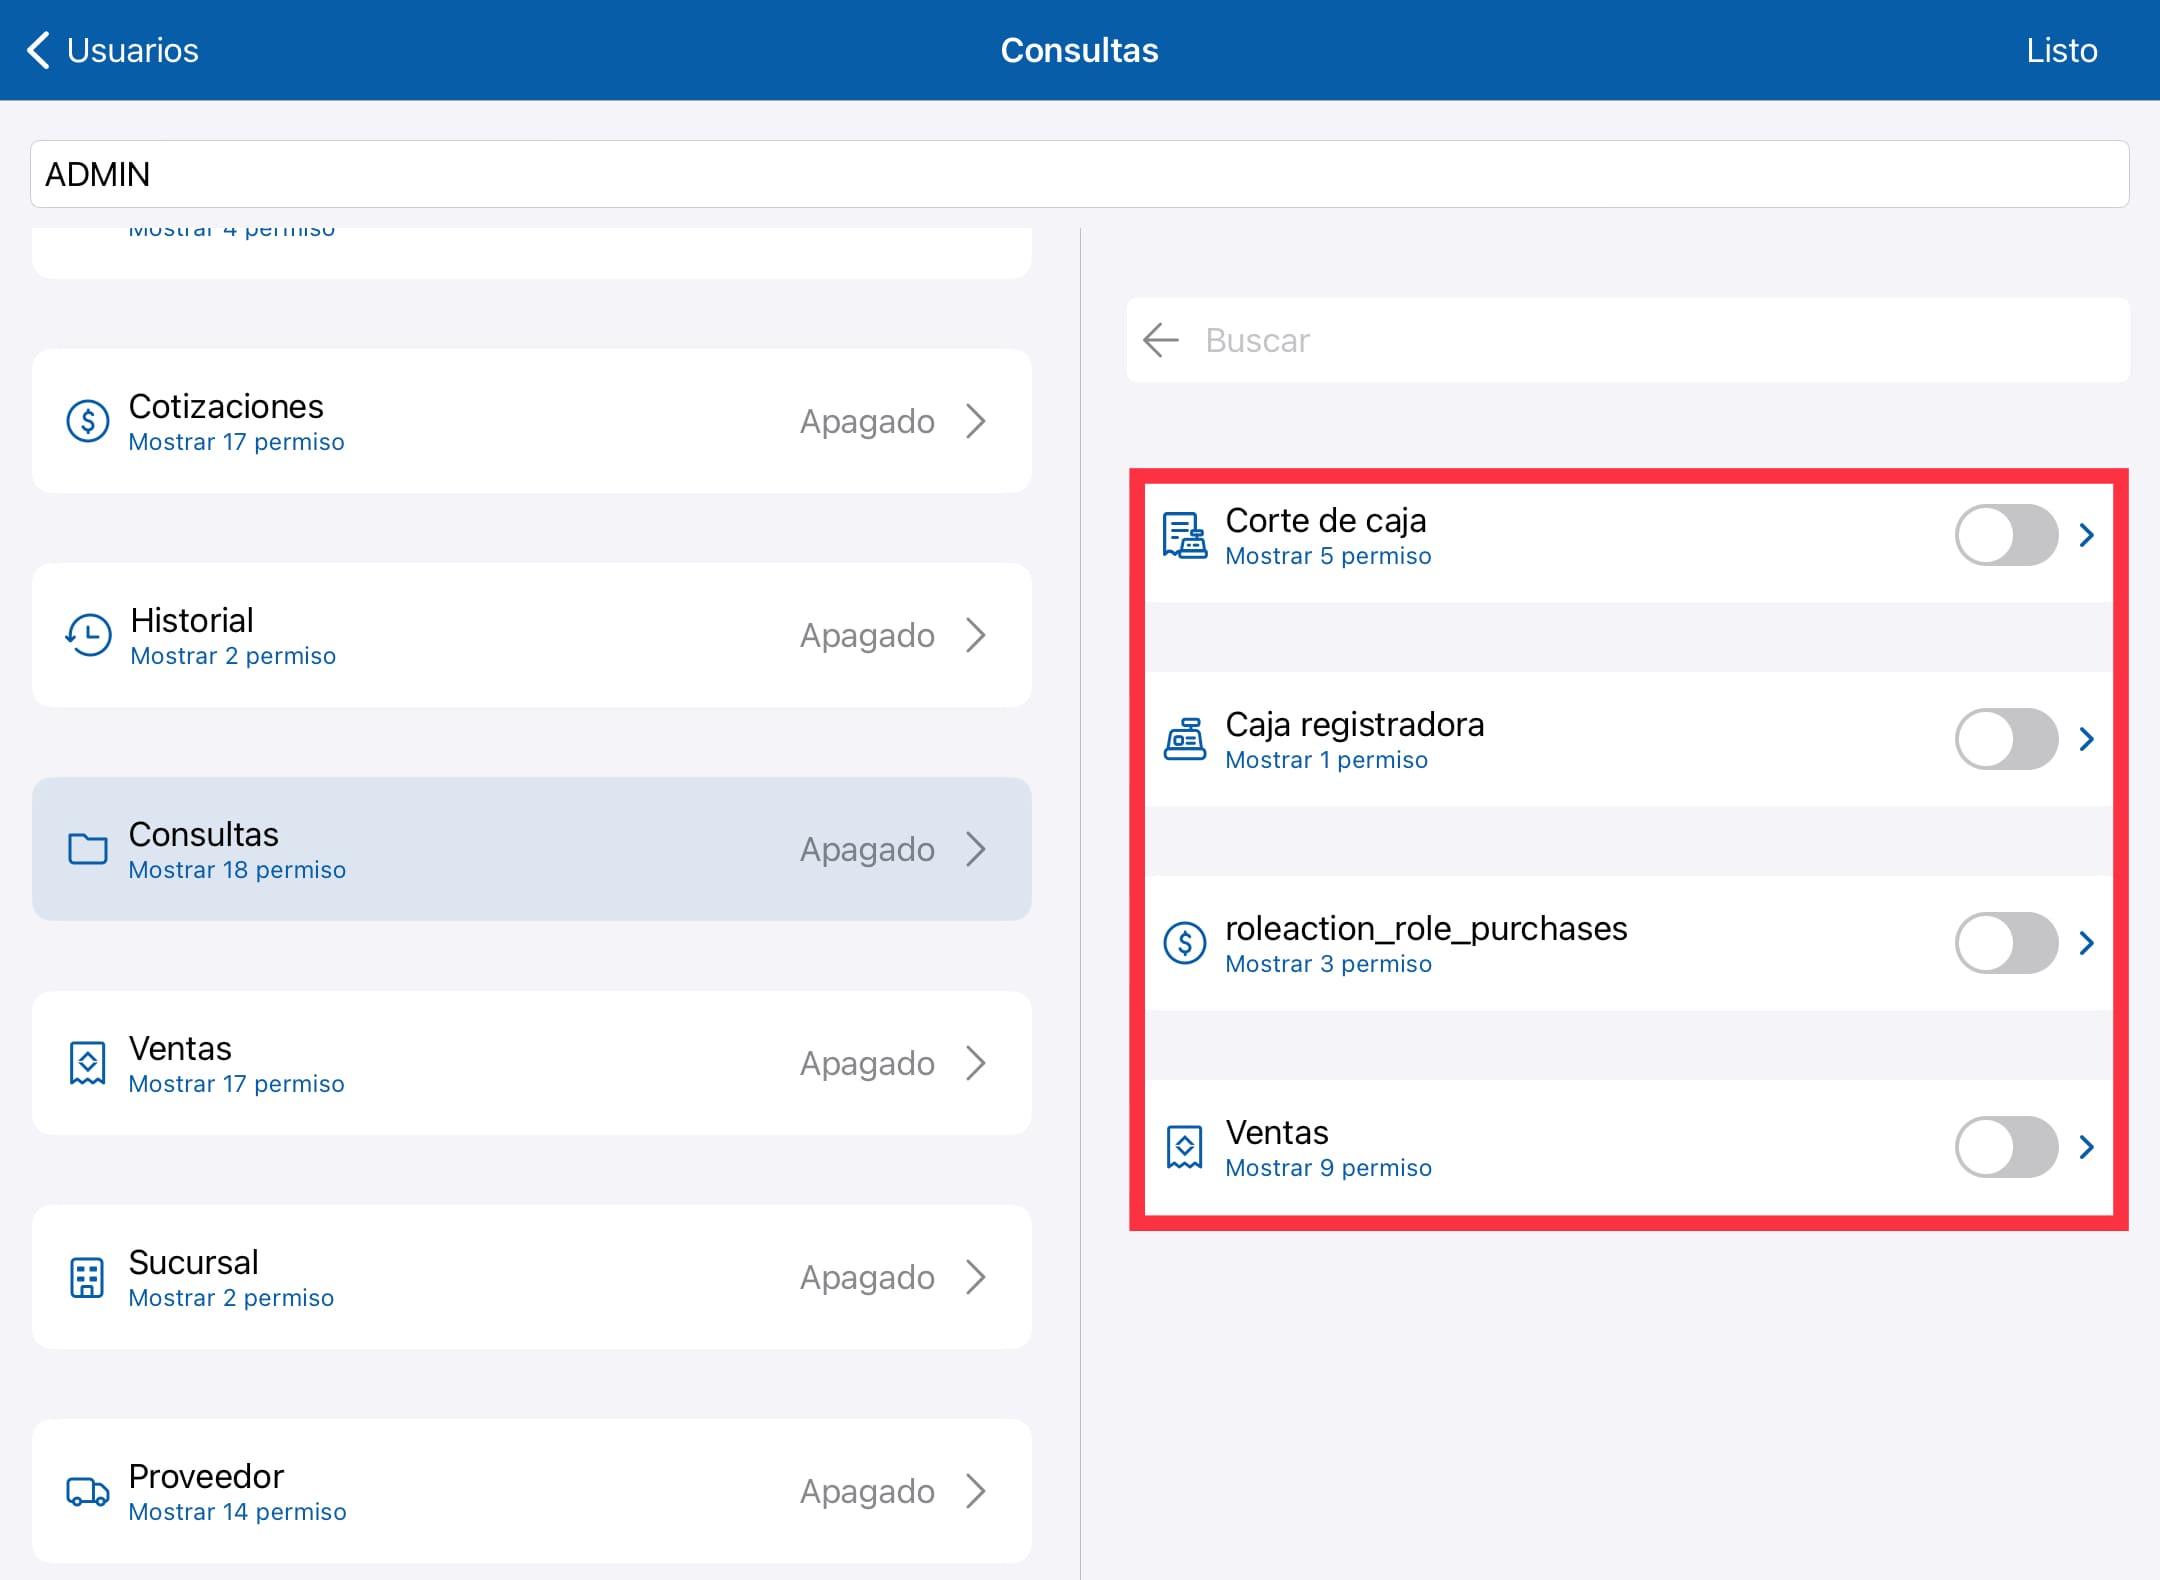Viewport: 2160px width, 1580px height.
Task: Expand Sucursal row chevron
Action: point(976,1277)
